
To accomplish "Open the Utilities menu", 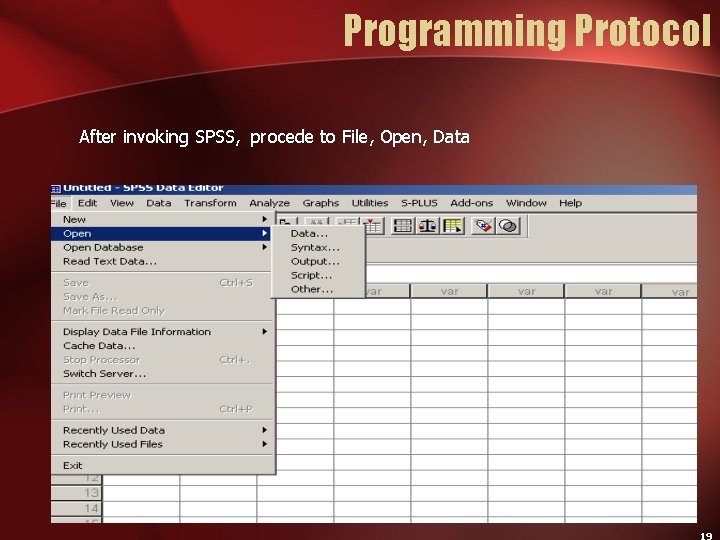I will [370, 203].
